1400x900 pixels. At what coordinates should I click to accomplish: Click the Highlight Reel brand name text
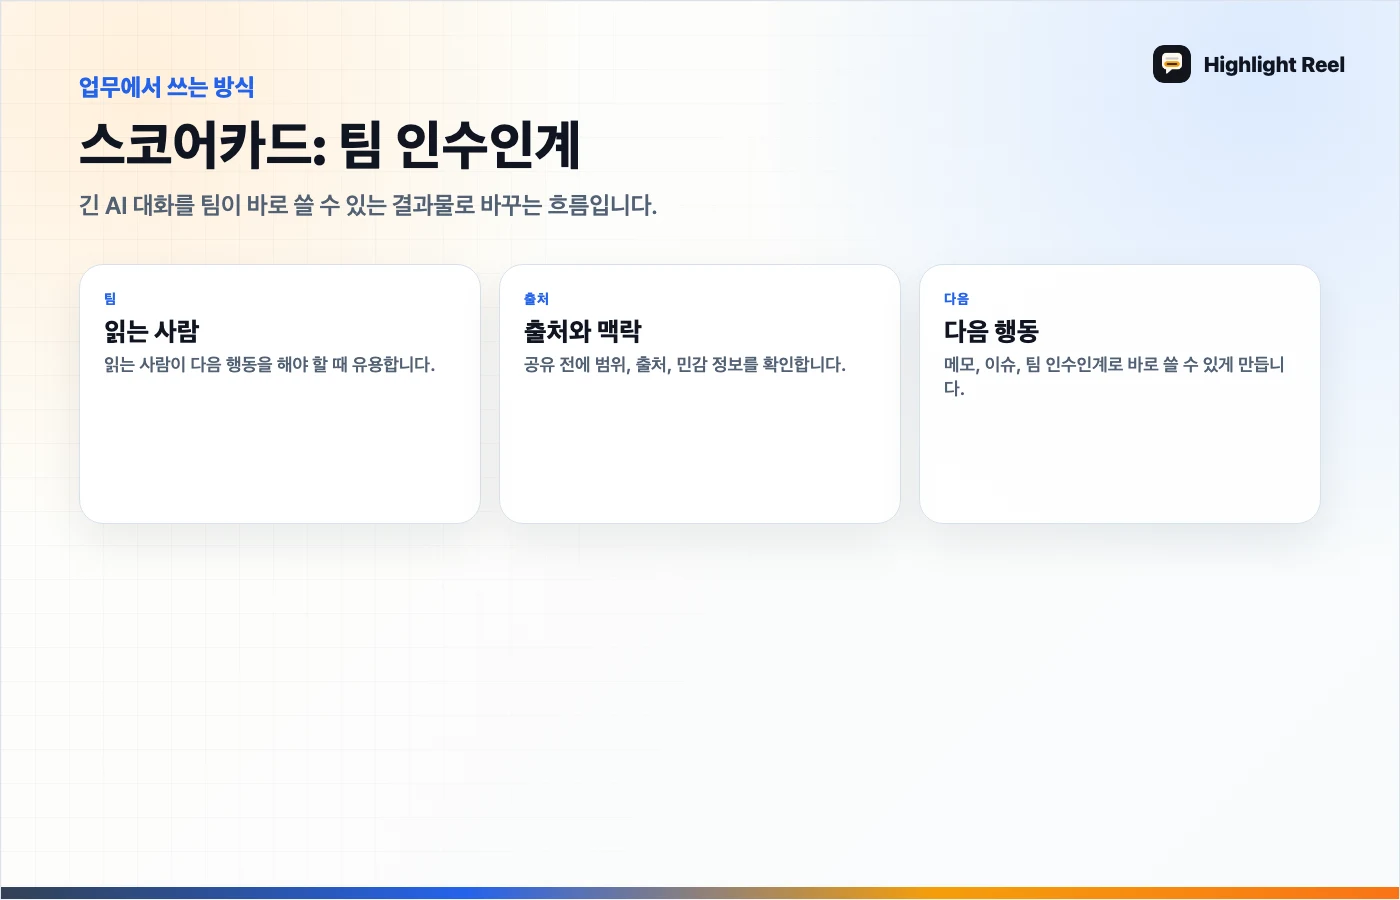pos(1274,65)
